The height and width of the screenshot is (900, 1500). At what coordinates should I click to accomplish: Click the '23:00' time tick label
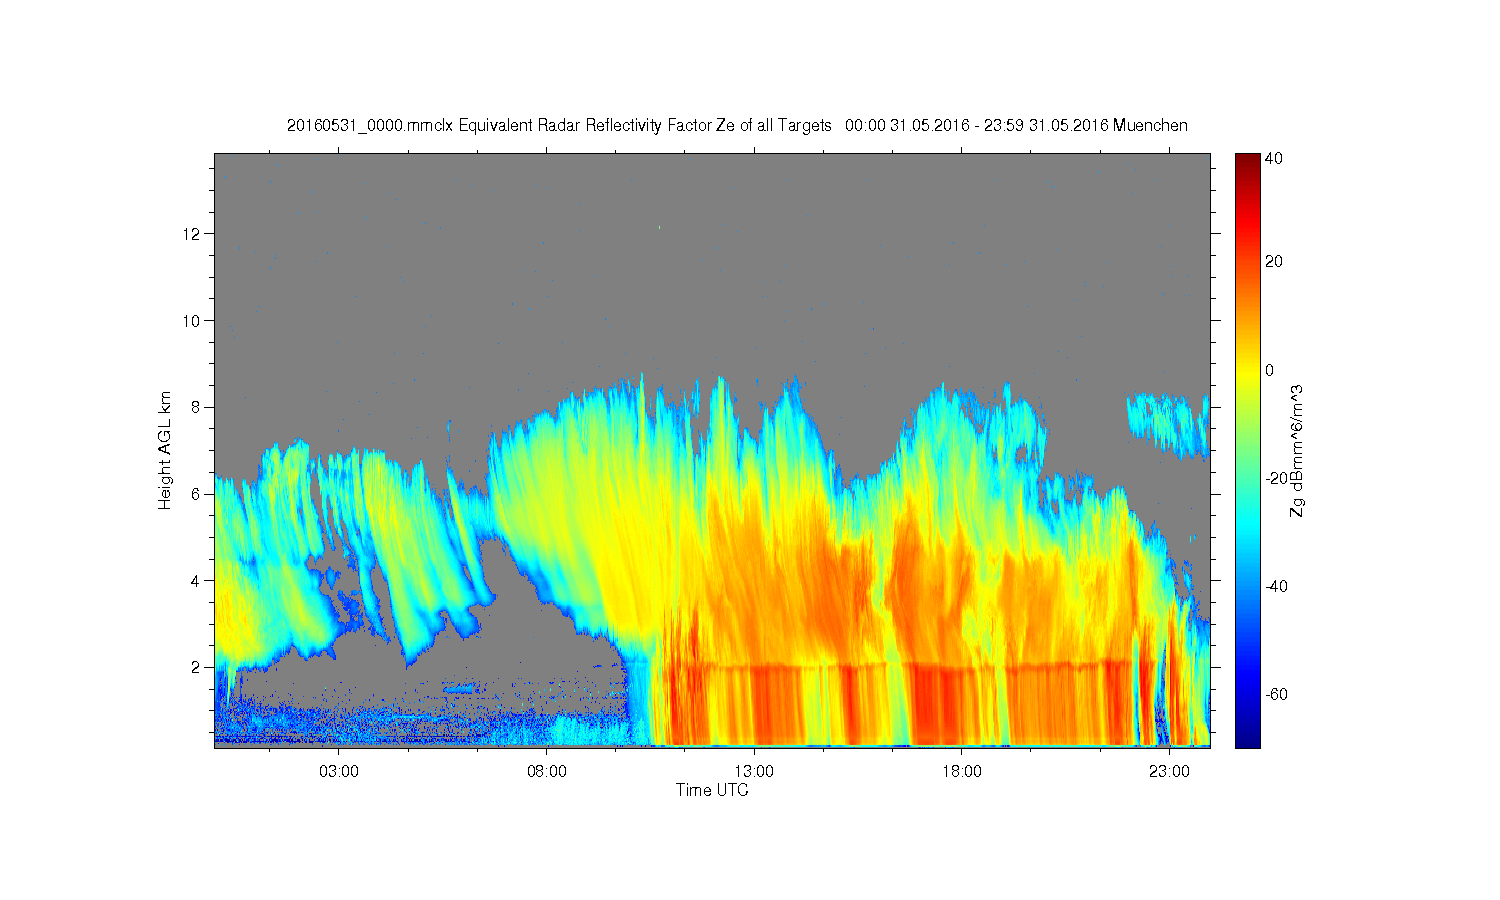1169,772
